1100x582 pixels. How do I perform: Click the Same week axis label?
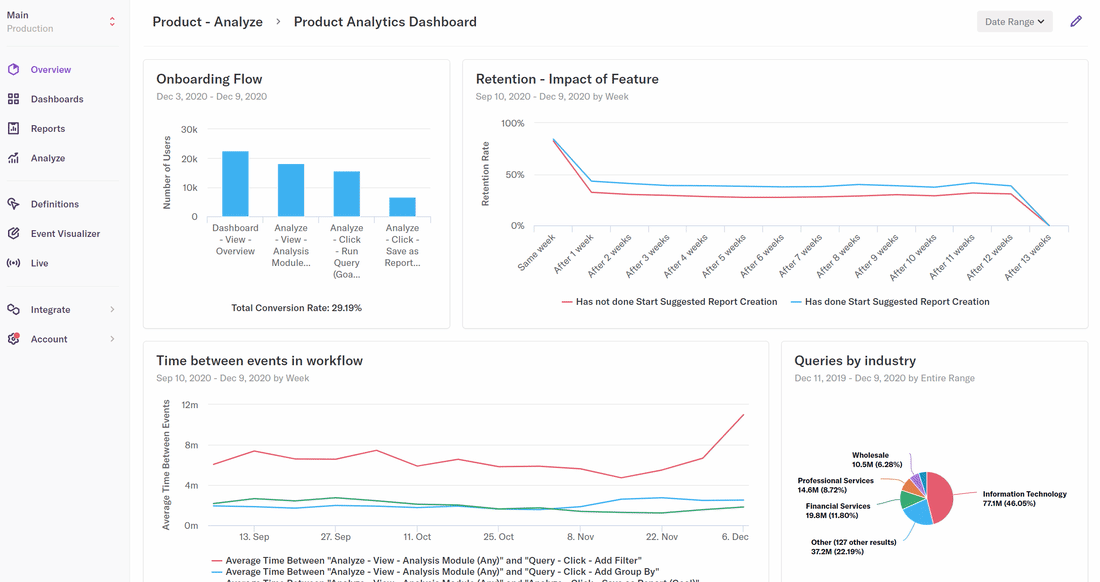click(x=537, y=252)
